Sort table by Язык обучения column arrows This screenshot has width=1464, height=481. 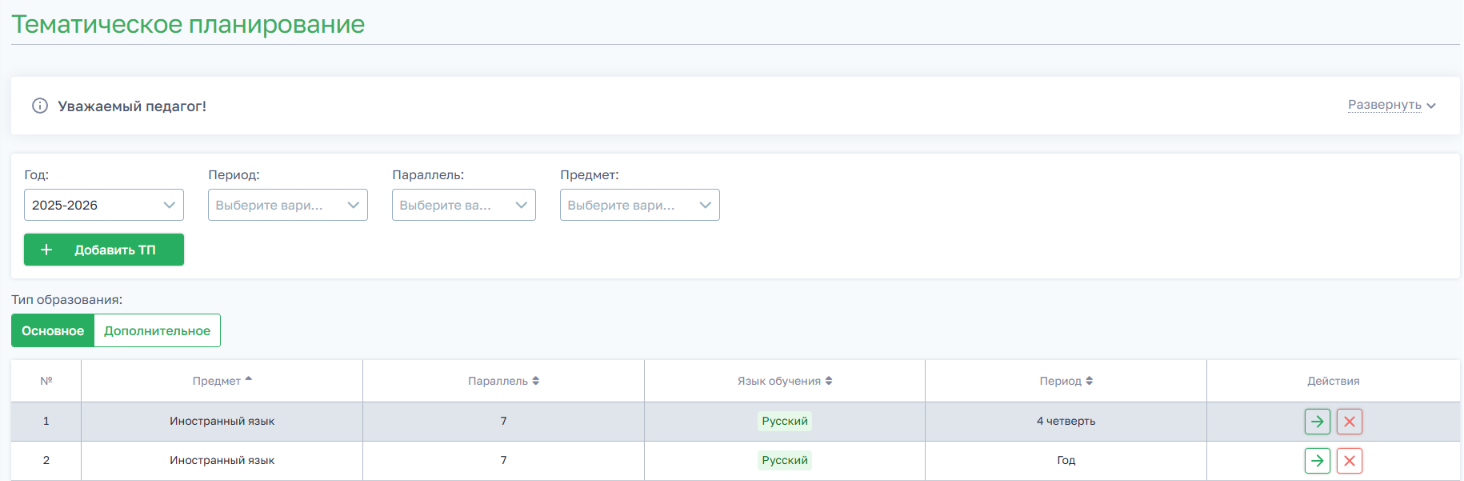point(828,381)
